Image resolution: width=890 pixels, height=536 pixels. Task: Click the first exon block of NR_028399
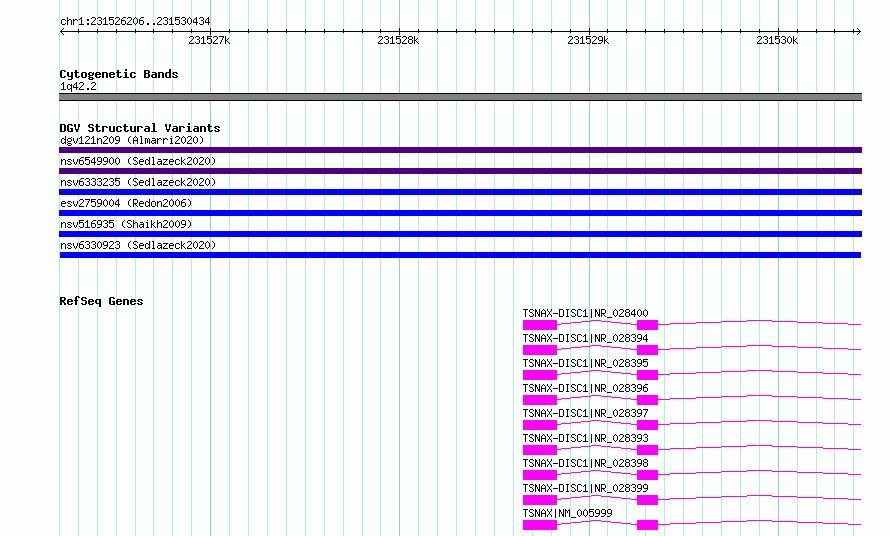pos(540,500)
